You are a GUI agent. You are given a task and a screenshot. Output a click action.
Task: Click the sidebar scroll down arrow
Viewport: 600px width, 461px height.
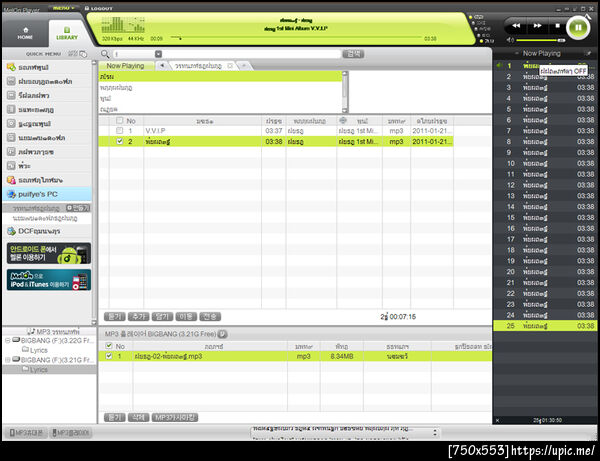[x=94, y=323]
